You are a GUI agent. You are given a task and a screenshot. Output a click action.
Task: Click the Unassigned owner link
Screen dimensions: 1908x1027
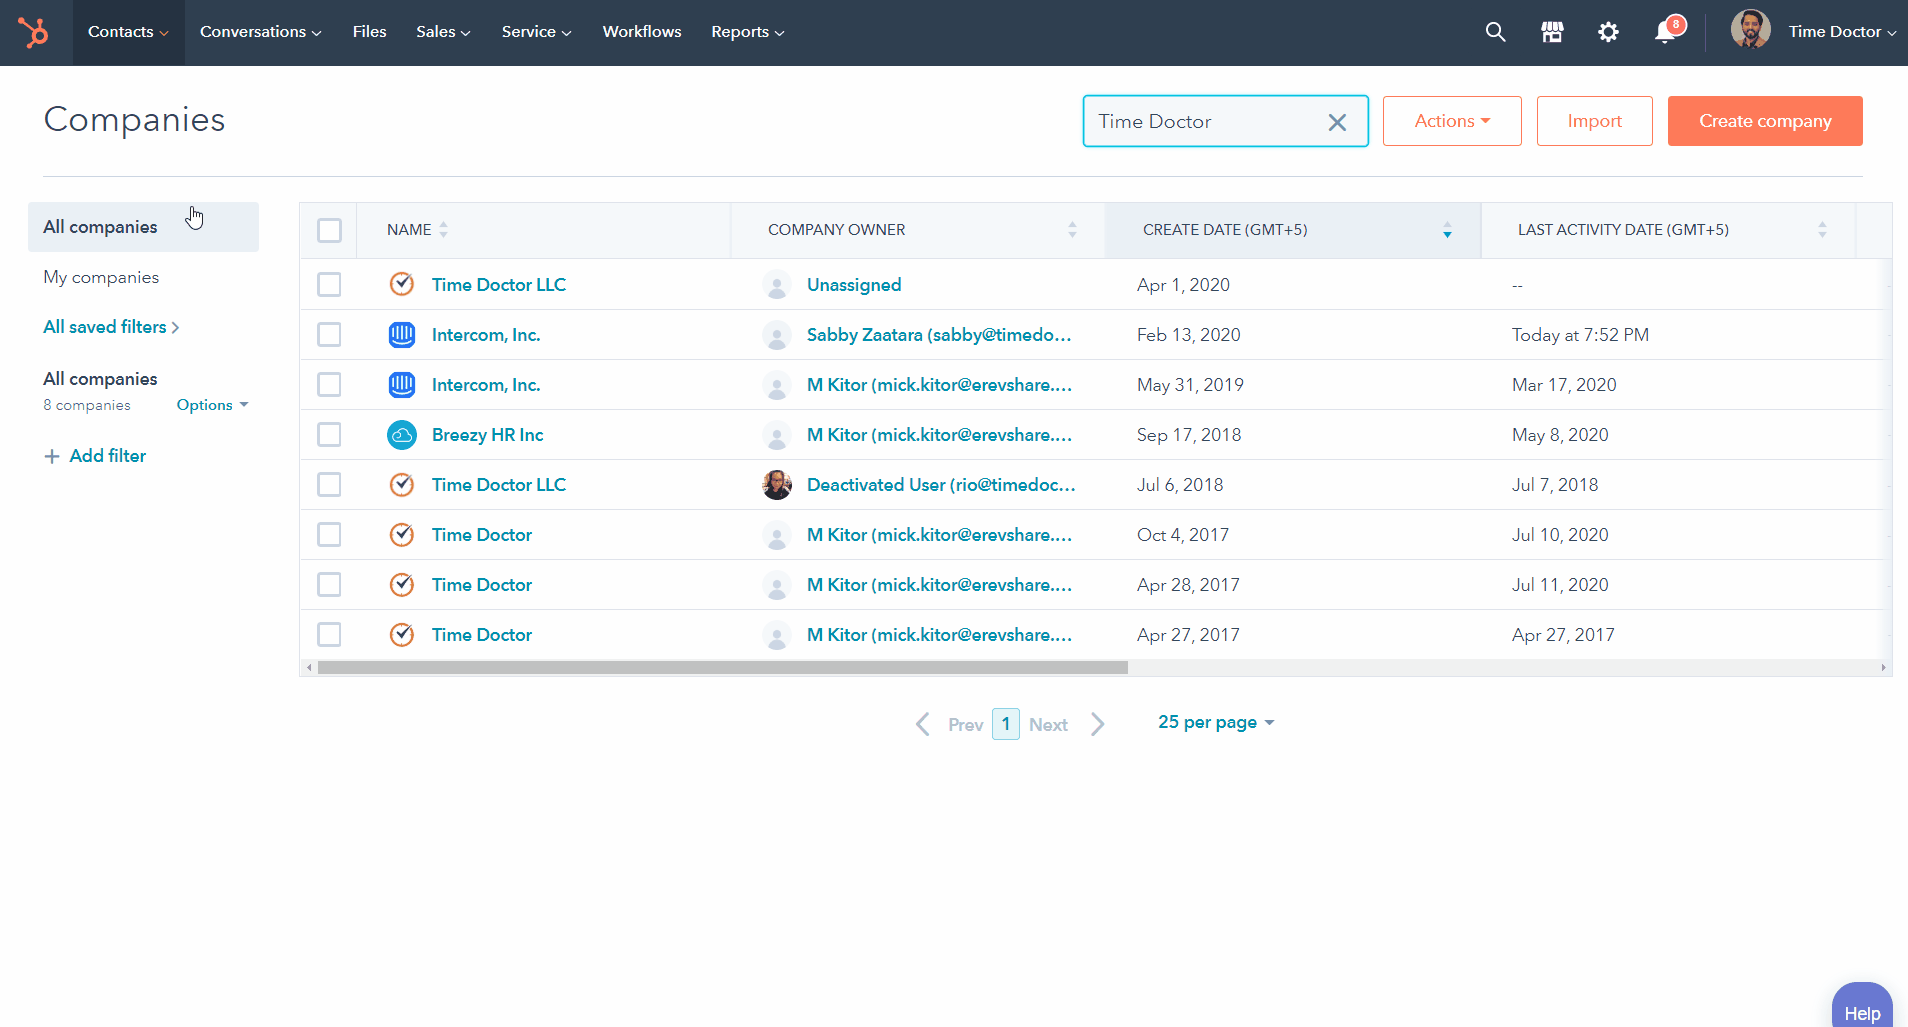point(854,285)
